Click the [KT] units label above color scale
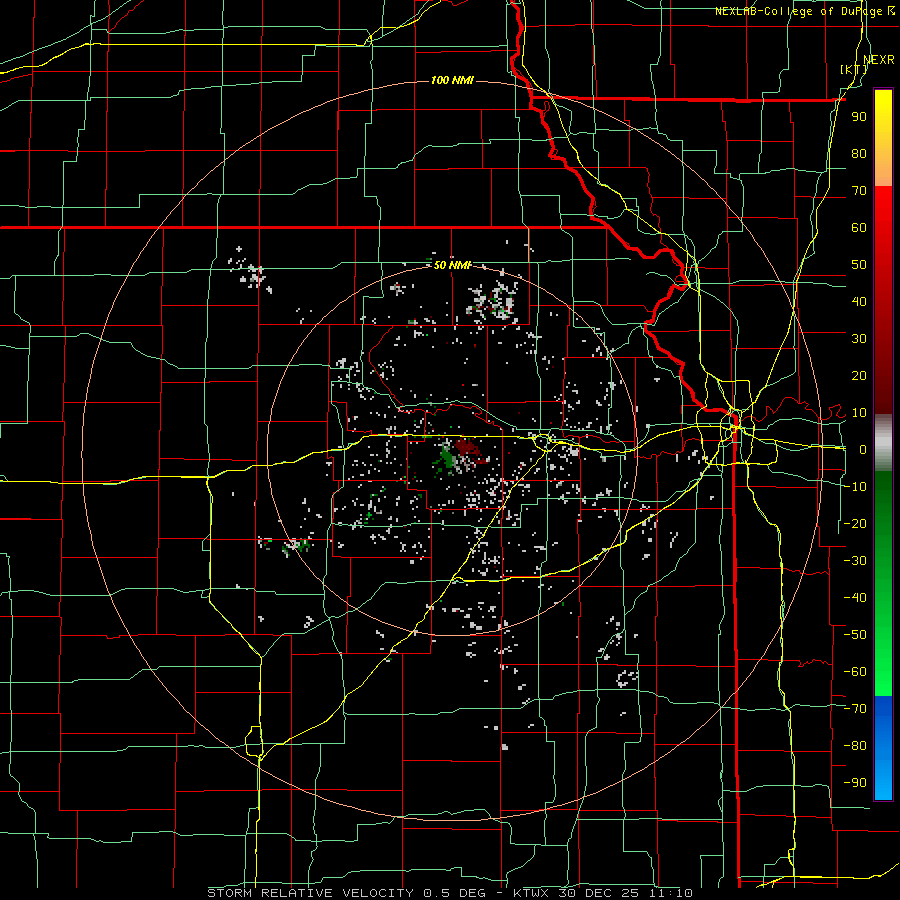The image size is (900, 900). click(x=854, y=69)
